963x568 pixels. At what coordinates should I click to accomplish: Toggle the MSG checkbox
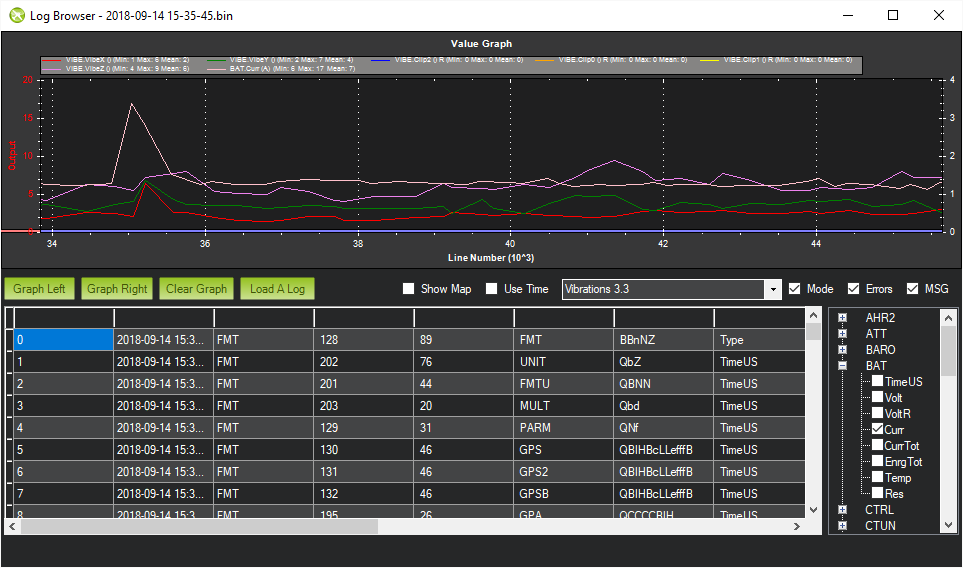913,289
